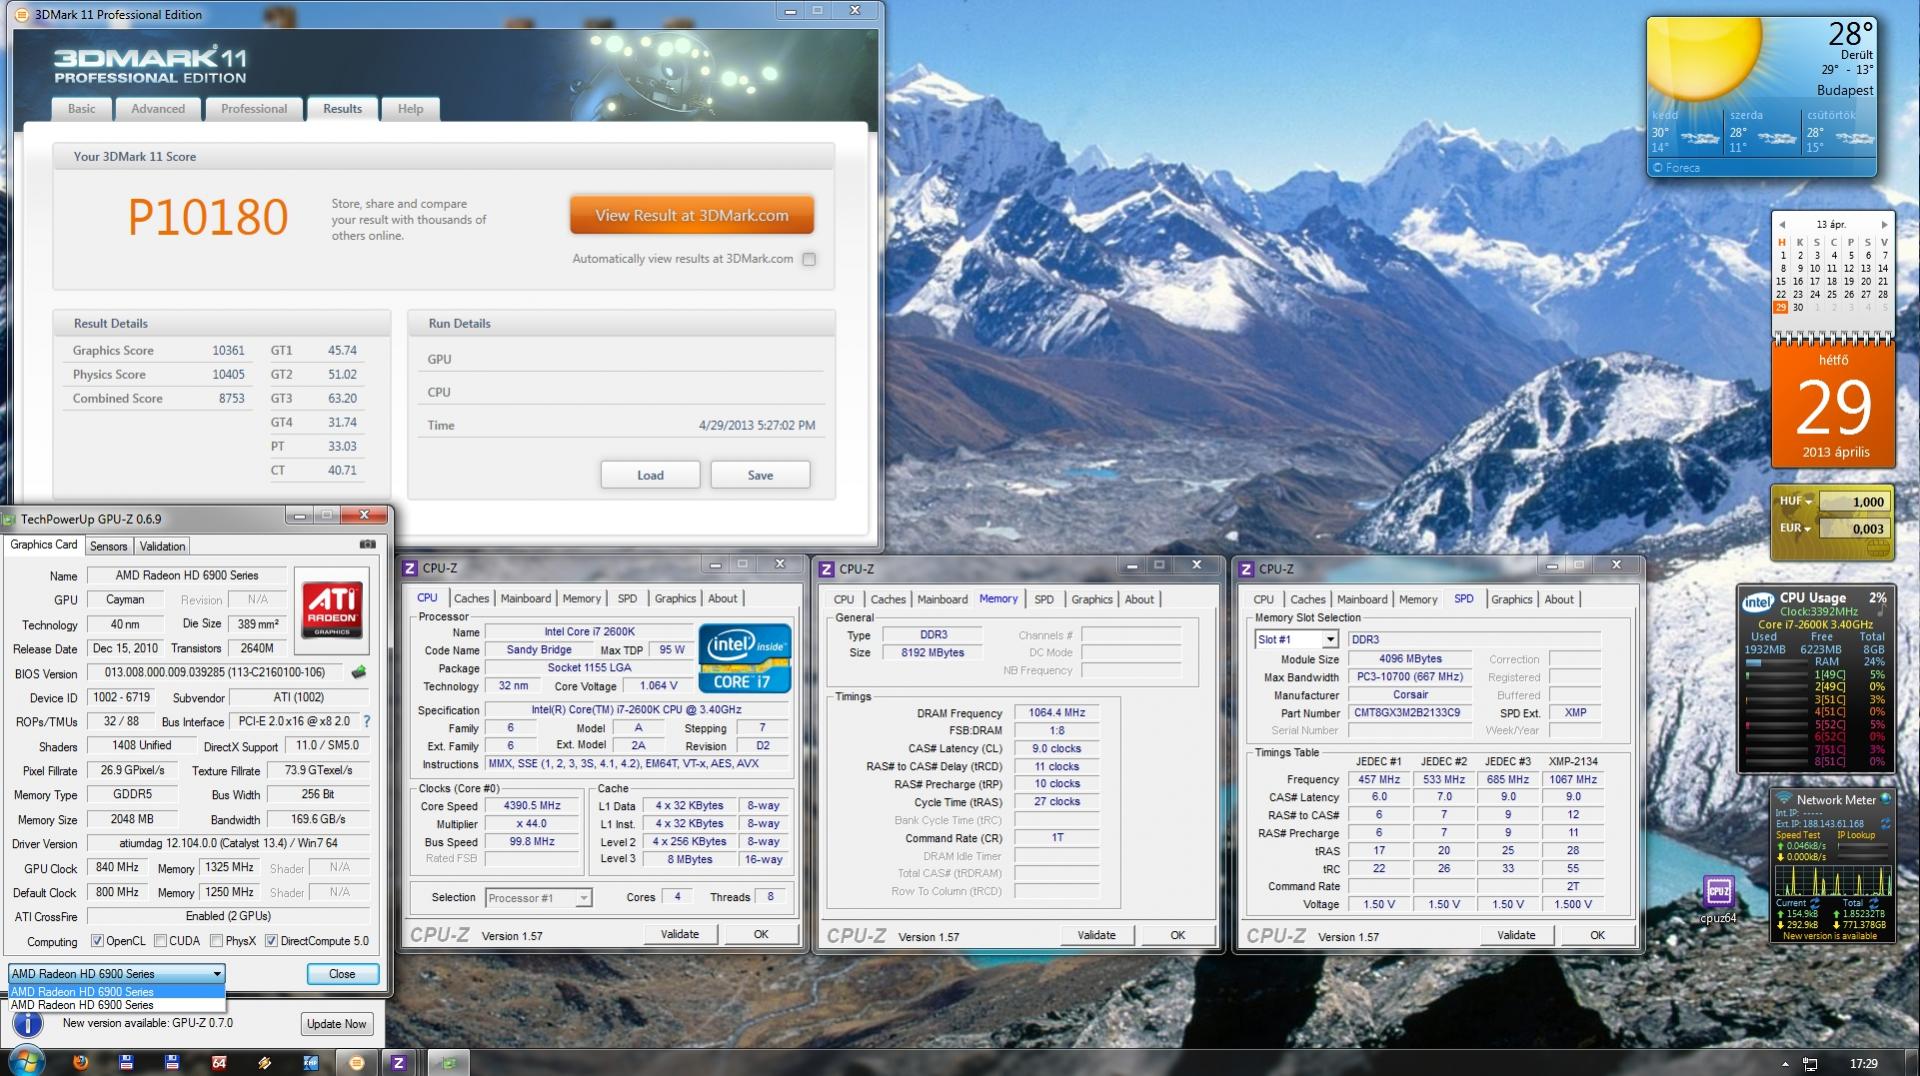This screenshot has height=1076, width=1920.
Task: Click the Bus Interface question mark icon
Action: coord(366,721)
